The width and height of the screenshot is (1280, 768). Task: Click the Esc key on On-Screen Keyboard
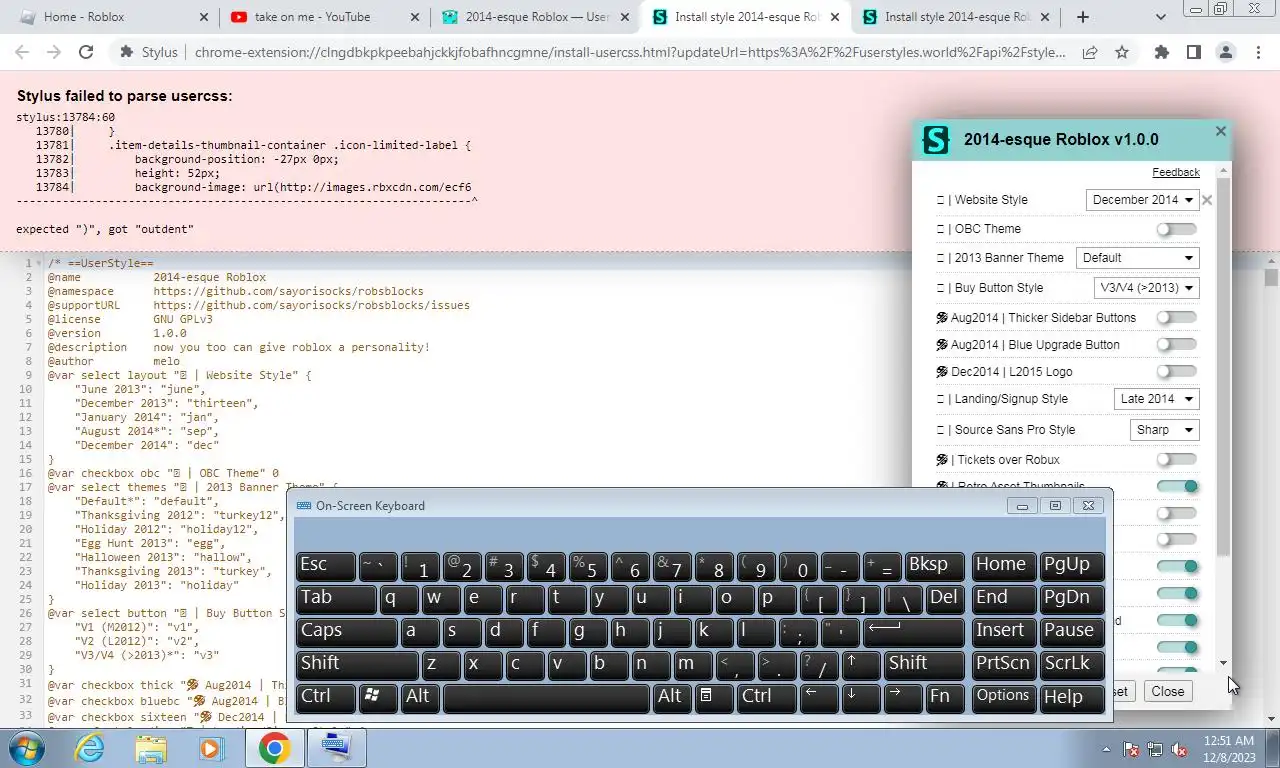(x=325, y=564)
